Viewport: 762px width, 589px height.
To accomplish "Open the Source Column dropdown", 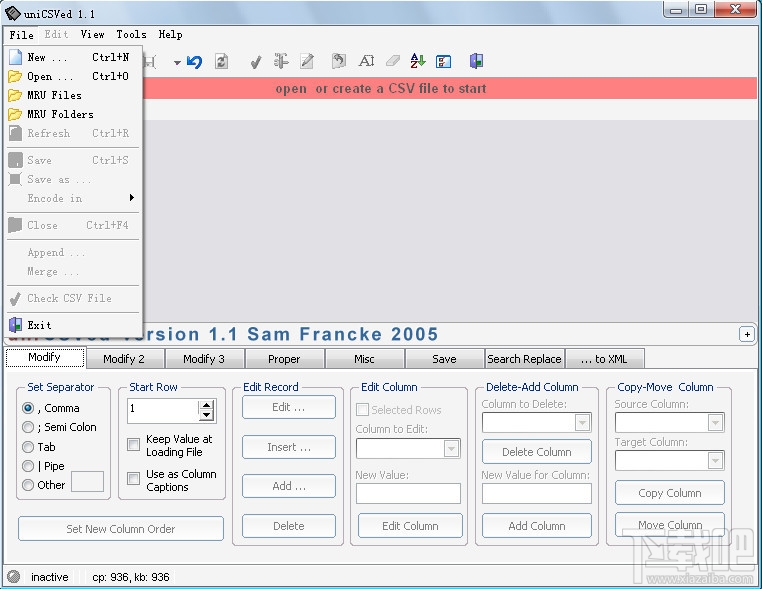I will click(715, 422).
